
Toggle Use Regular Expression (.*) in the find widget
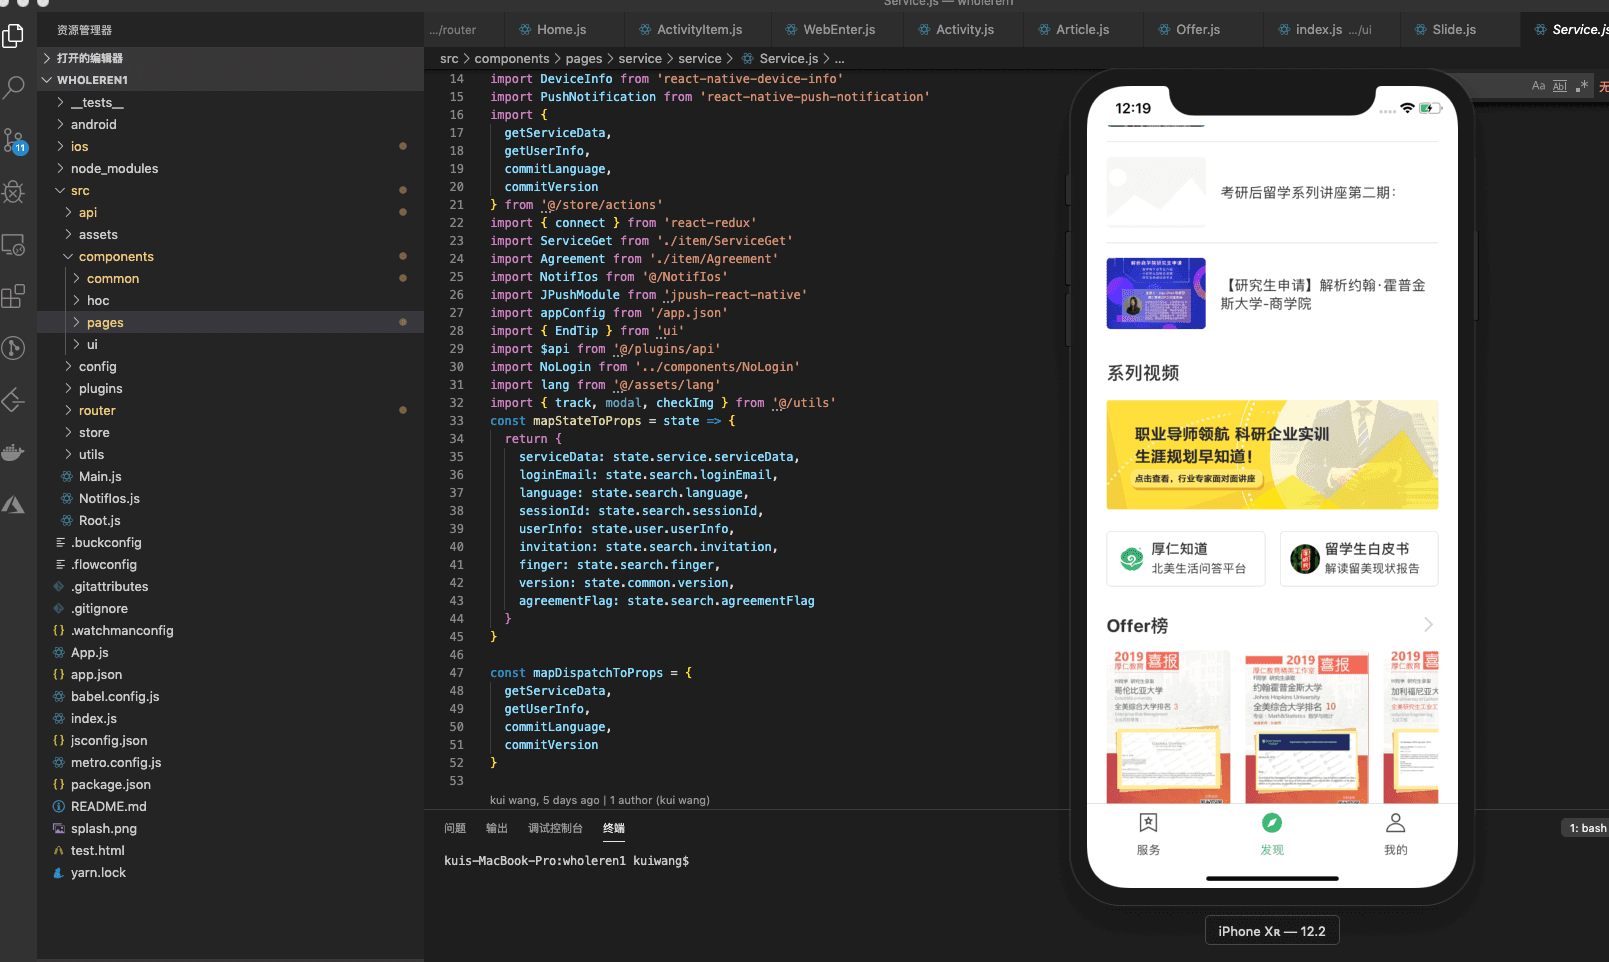point(1582,86)
